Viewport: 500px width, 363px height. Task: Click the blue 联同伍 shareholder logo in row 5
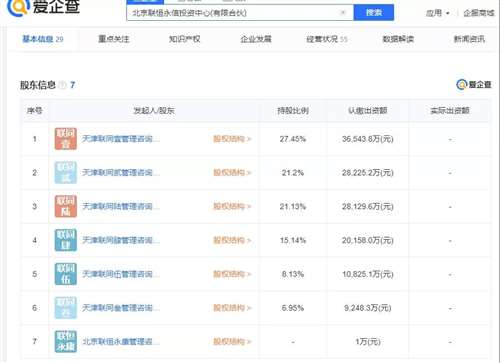(66, 274)
